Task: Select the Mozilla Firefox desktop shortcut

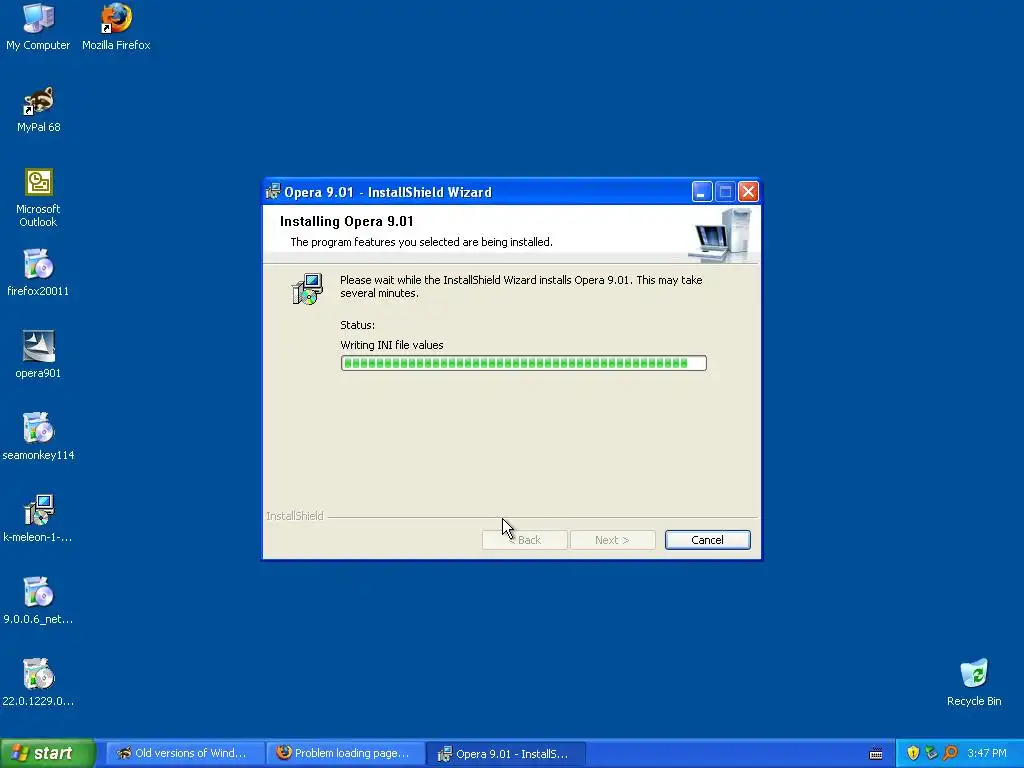Action: point(116,27)
